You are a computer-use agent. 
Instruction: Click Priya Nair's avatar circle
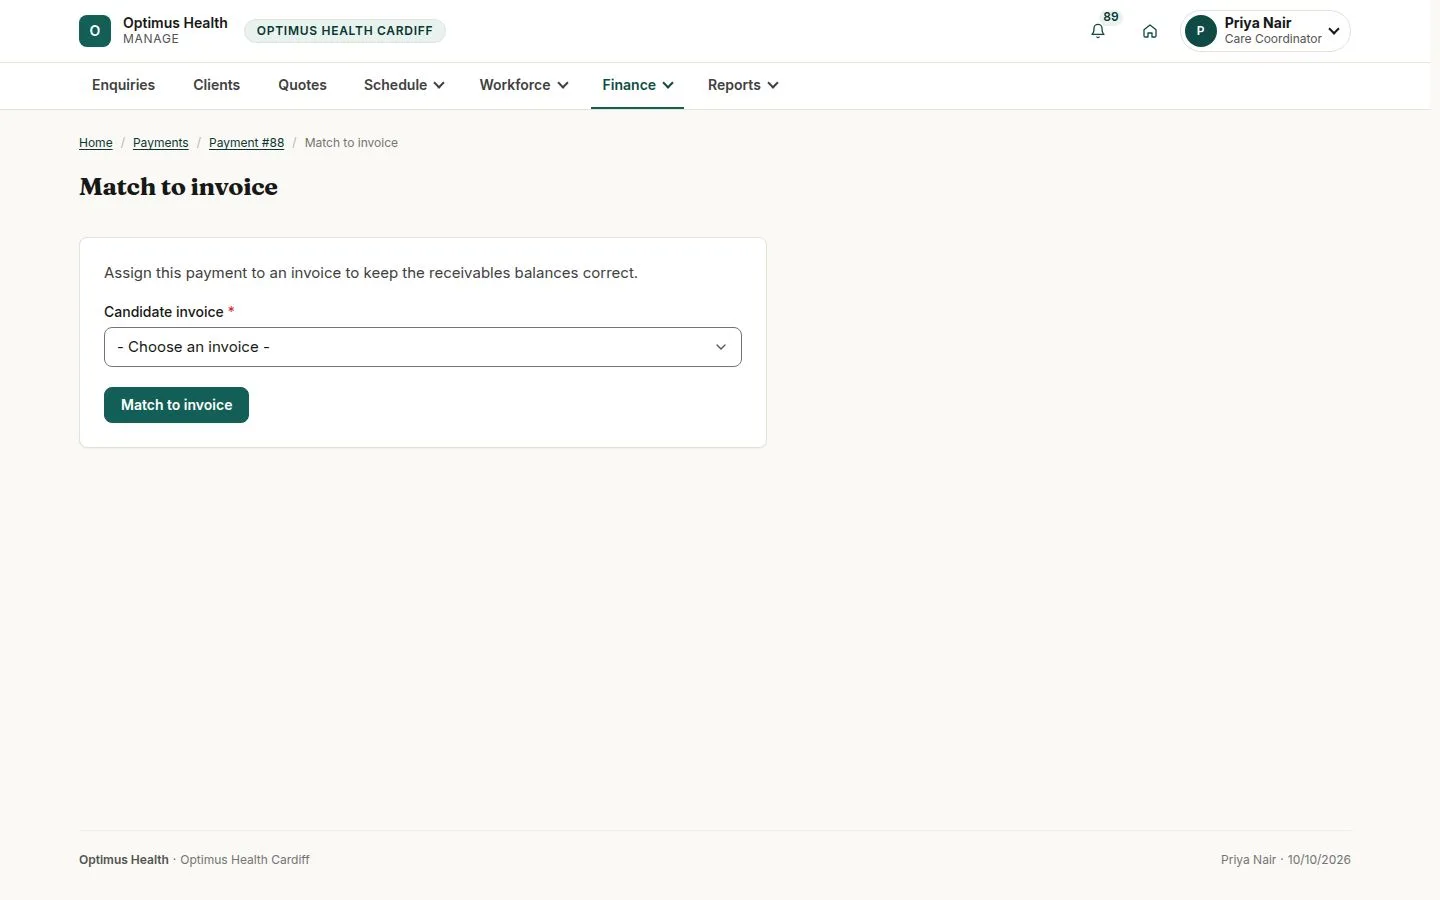point(1200,31)
